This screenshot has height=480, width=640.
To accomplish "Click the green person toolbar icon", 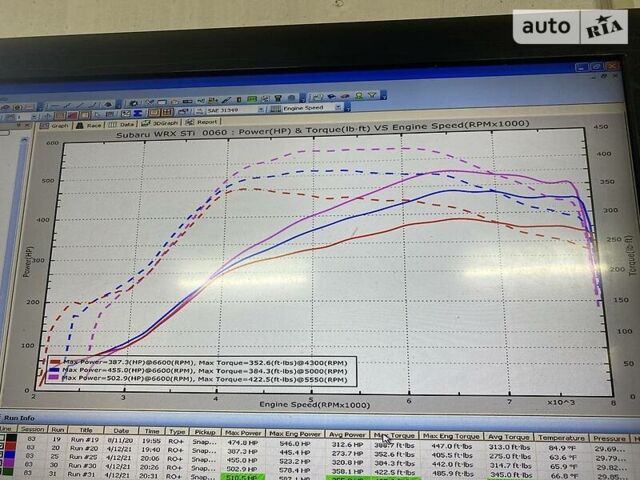I will coord(358,96).
